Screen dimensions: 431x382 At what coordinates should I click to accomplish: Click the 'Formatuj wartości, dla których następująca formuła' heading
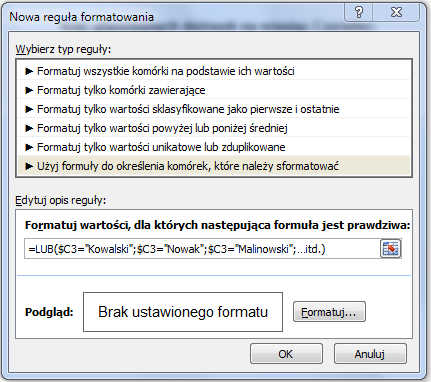click(218, 225)
